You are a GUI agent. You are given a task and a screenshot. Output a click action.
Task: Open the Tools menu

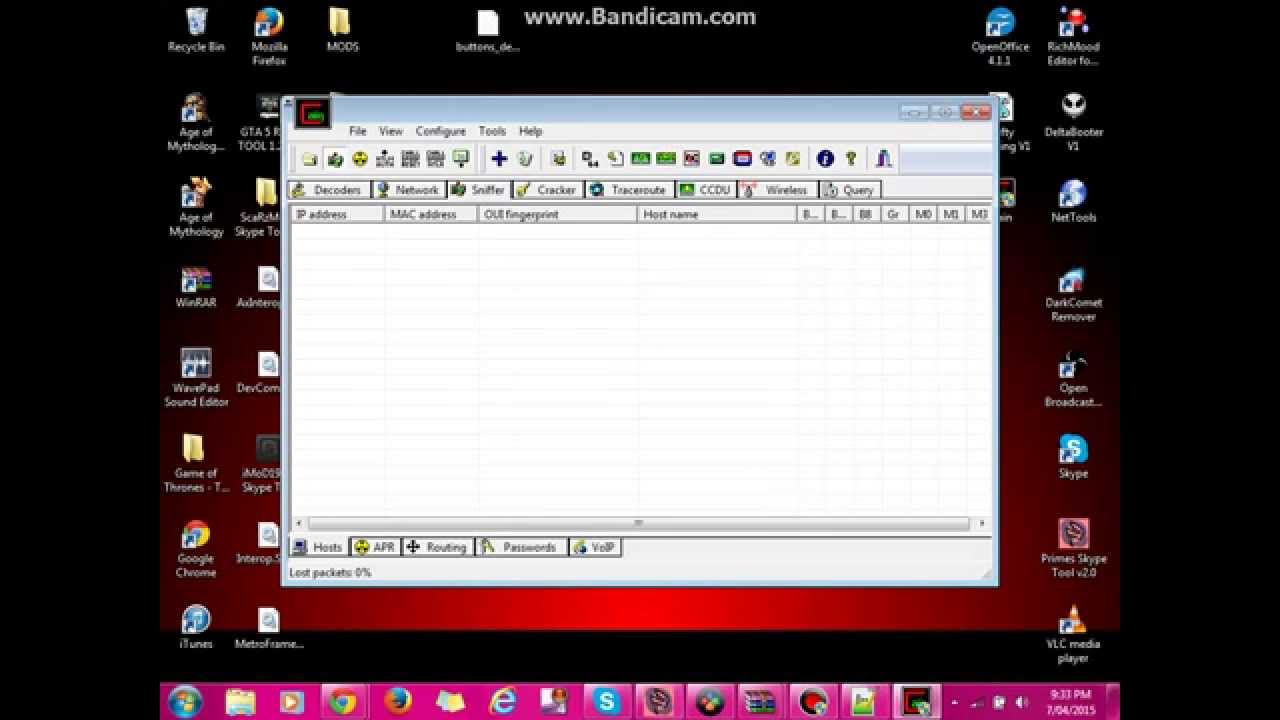pyautogui.click(x=492, y=131)
